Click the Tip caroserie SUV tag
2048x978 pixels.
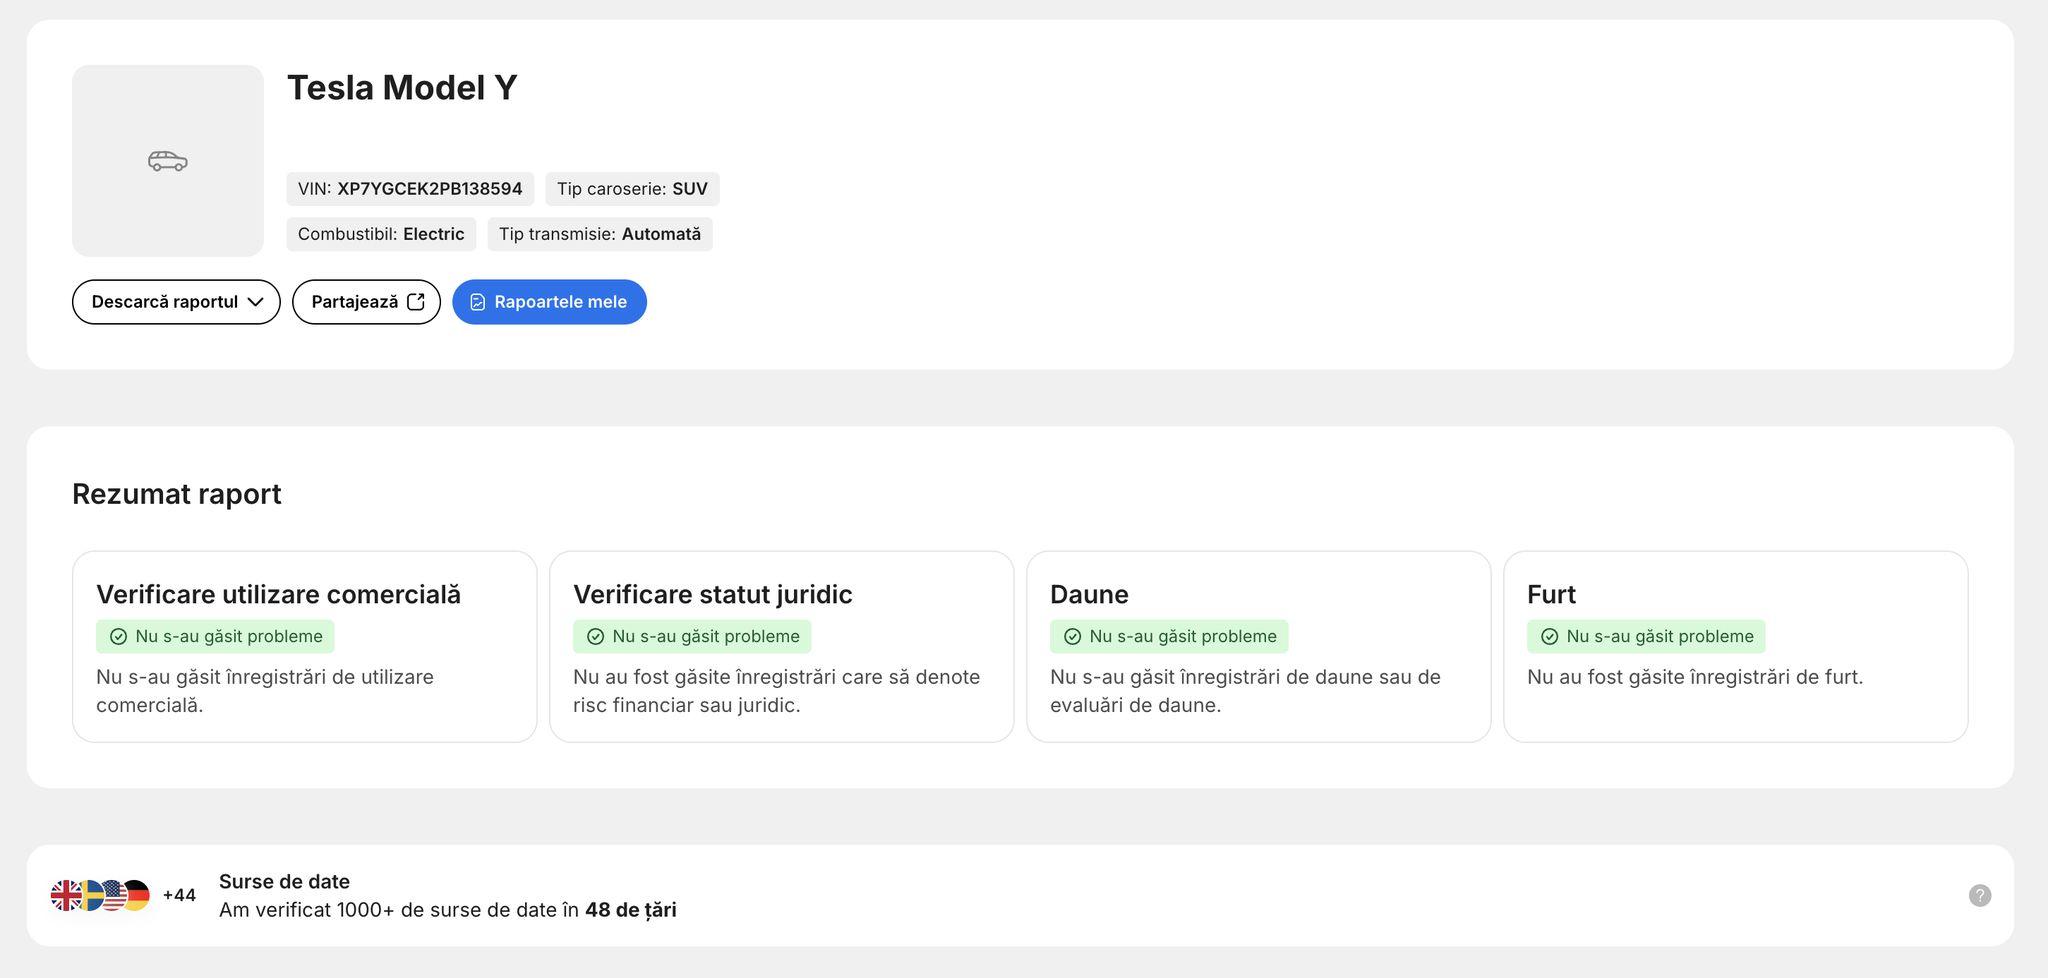click(632, 189)
